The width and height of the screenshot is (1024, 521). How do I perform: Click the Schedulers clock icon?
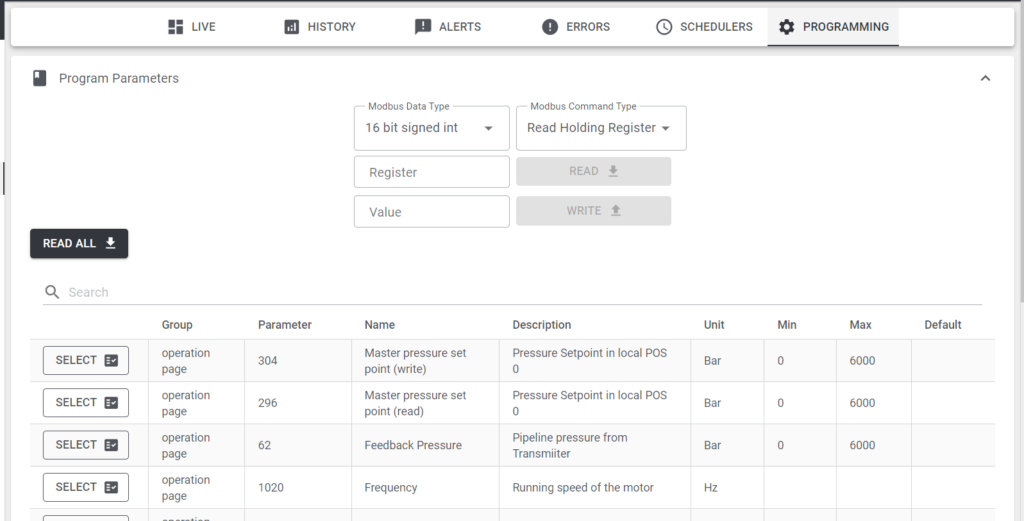[x=664, y=27]
